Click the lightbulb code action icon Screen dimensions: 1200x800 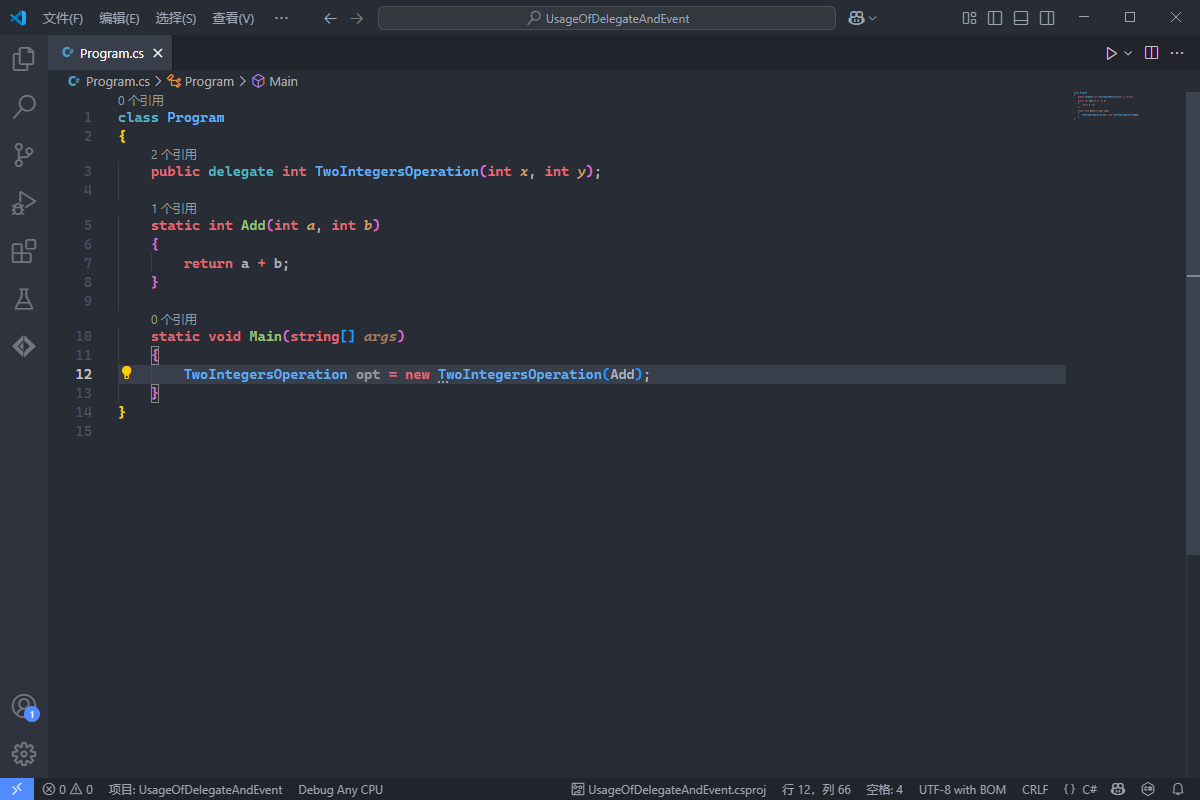[x=127, y=373]
